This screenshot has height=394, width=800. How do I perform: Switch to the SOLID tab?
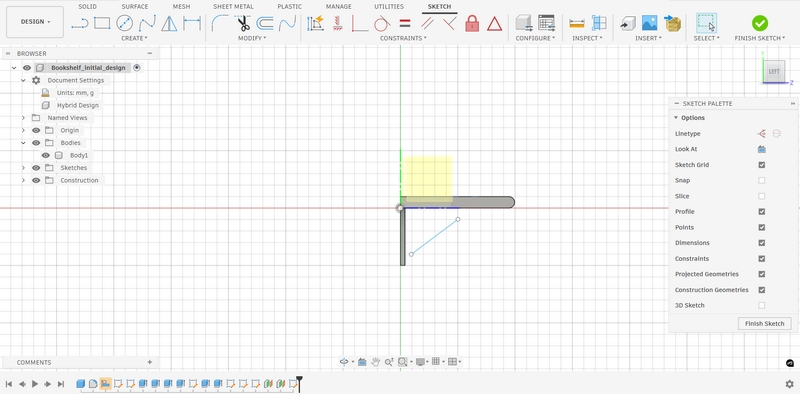pyautogui.click(x=87, y=7)
